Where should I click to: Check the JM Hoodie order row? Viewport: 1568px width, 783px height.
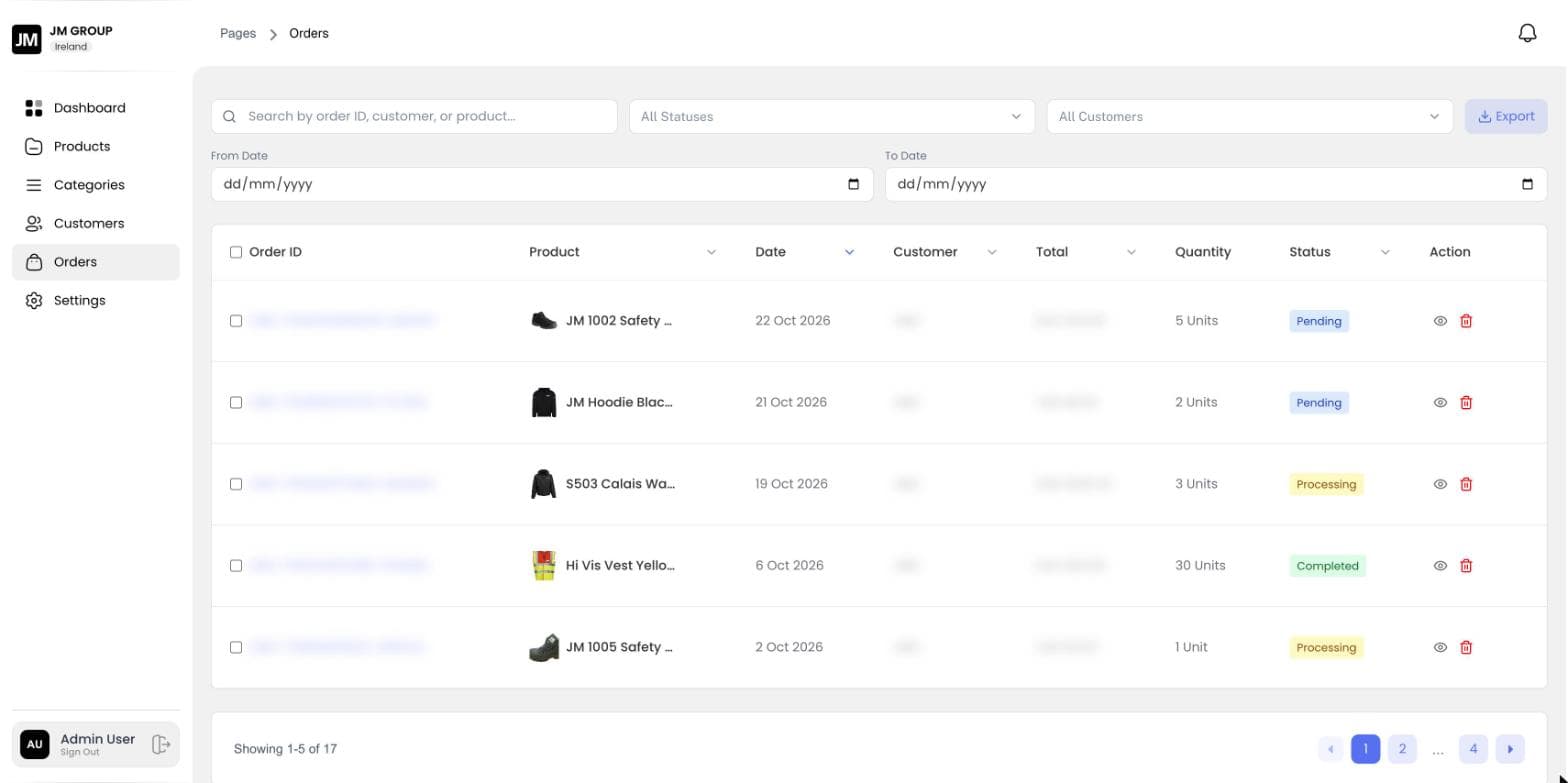(236, 403)
